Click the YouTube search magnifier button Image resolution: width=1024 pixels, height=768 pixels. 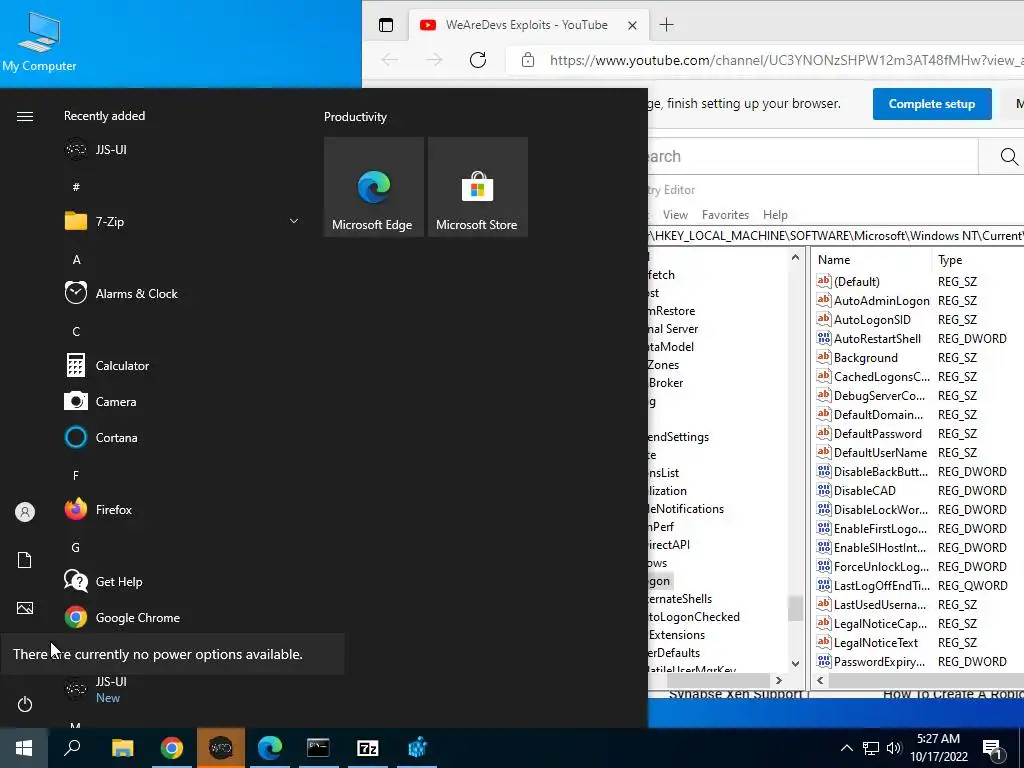[1008, 156]
